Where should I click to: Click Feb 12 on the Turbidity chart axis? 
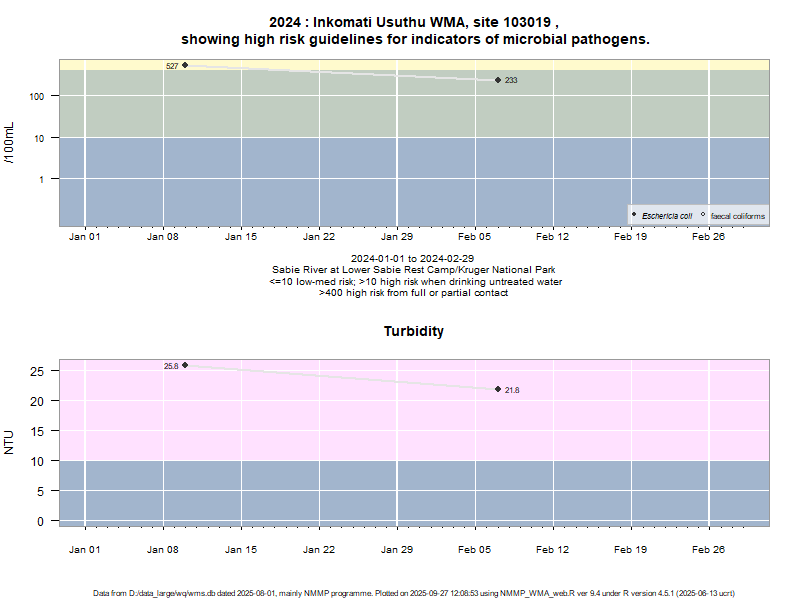553,549
